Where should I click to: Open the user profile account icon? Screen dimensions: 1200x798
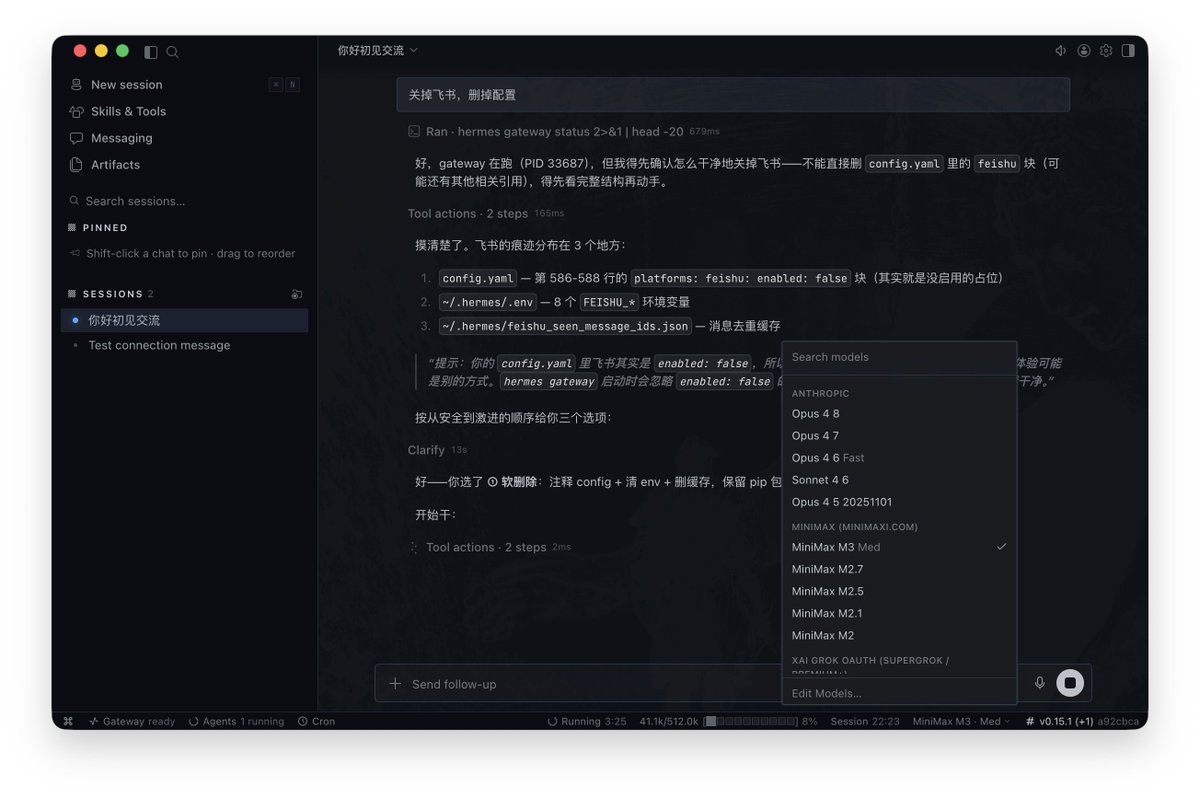click(x=1084, y=50)
